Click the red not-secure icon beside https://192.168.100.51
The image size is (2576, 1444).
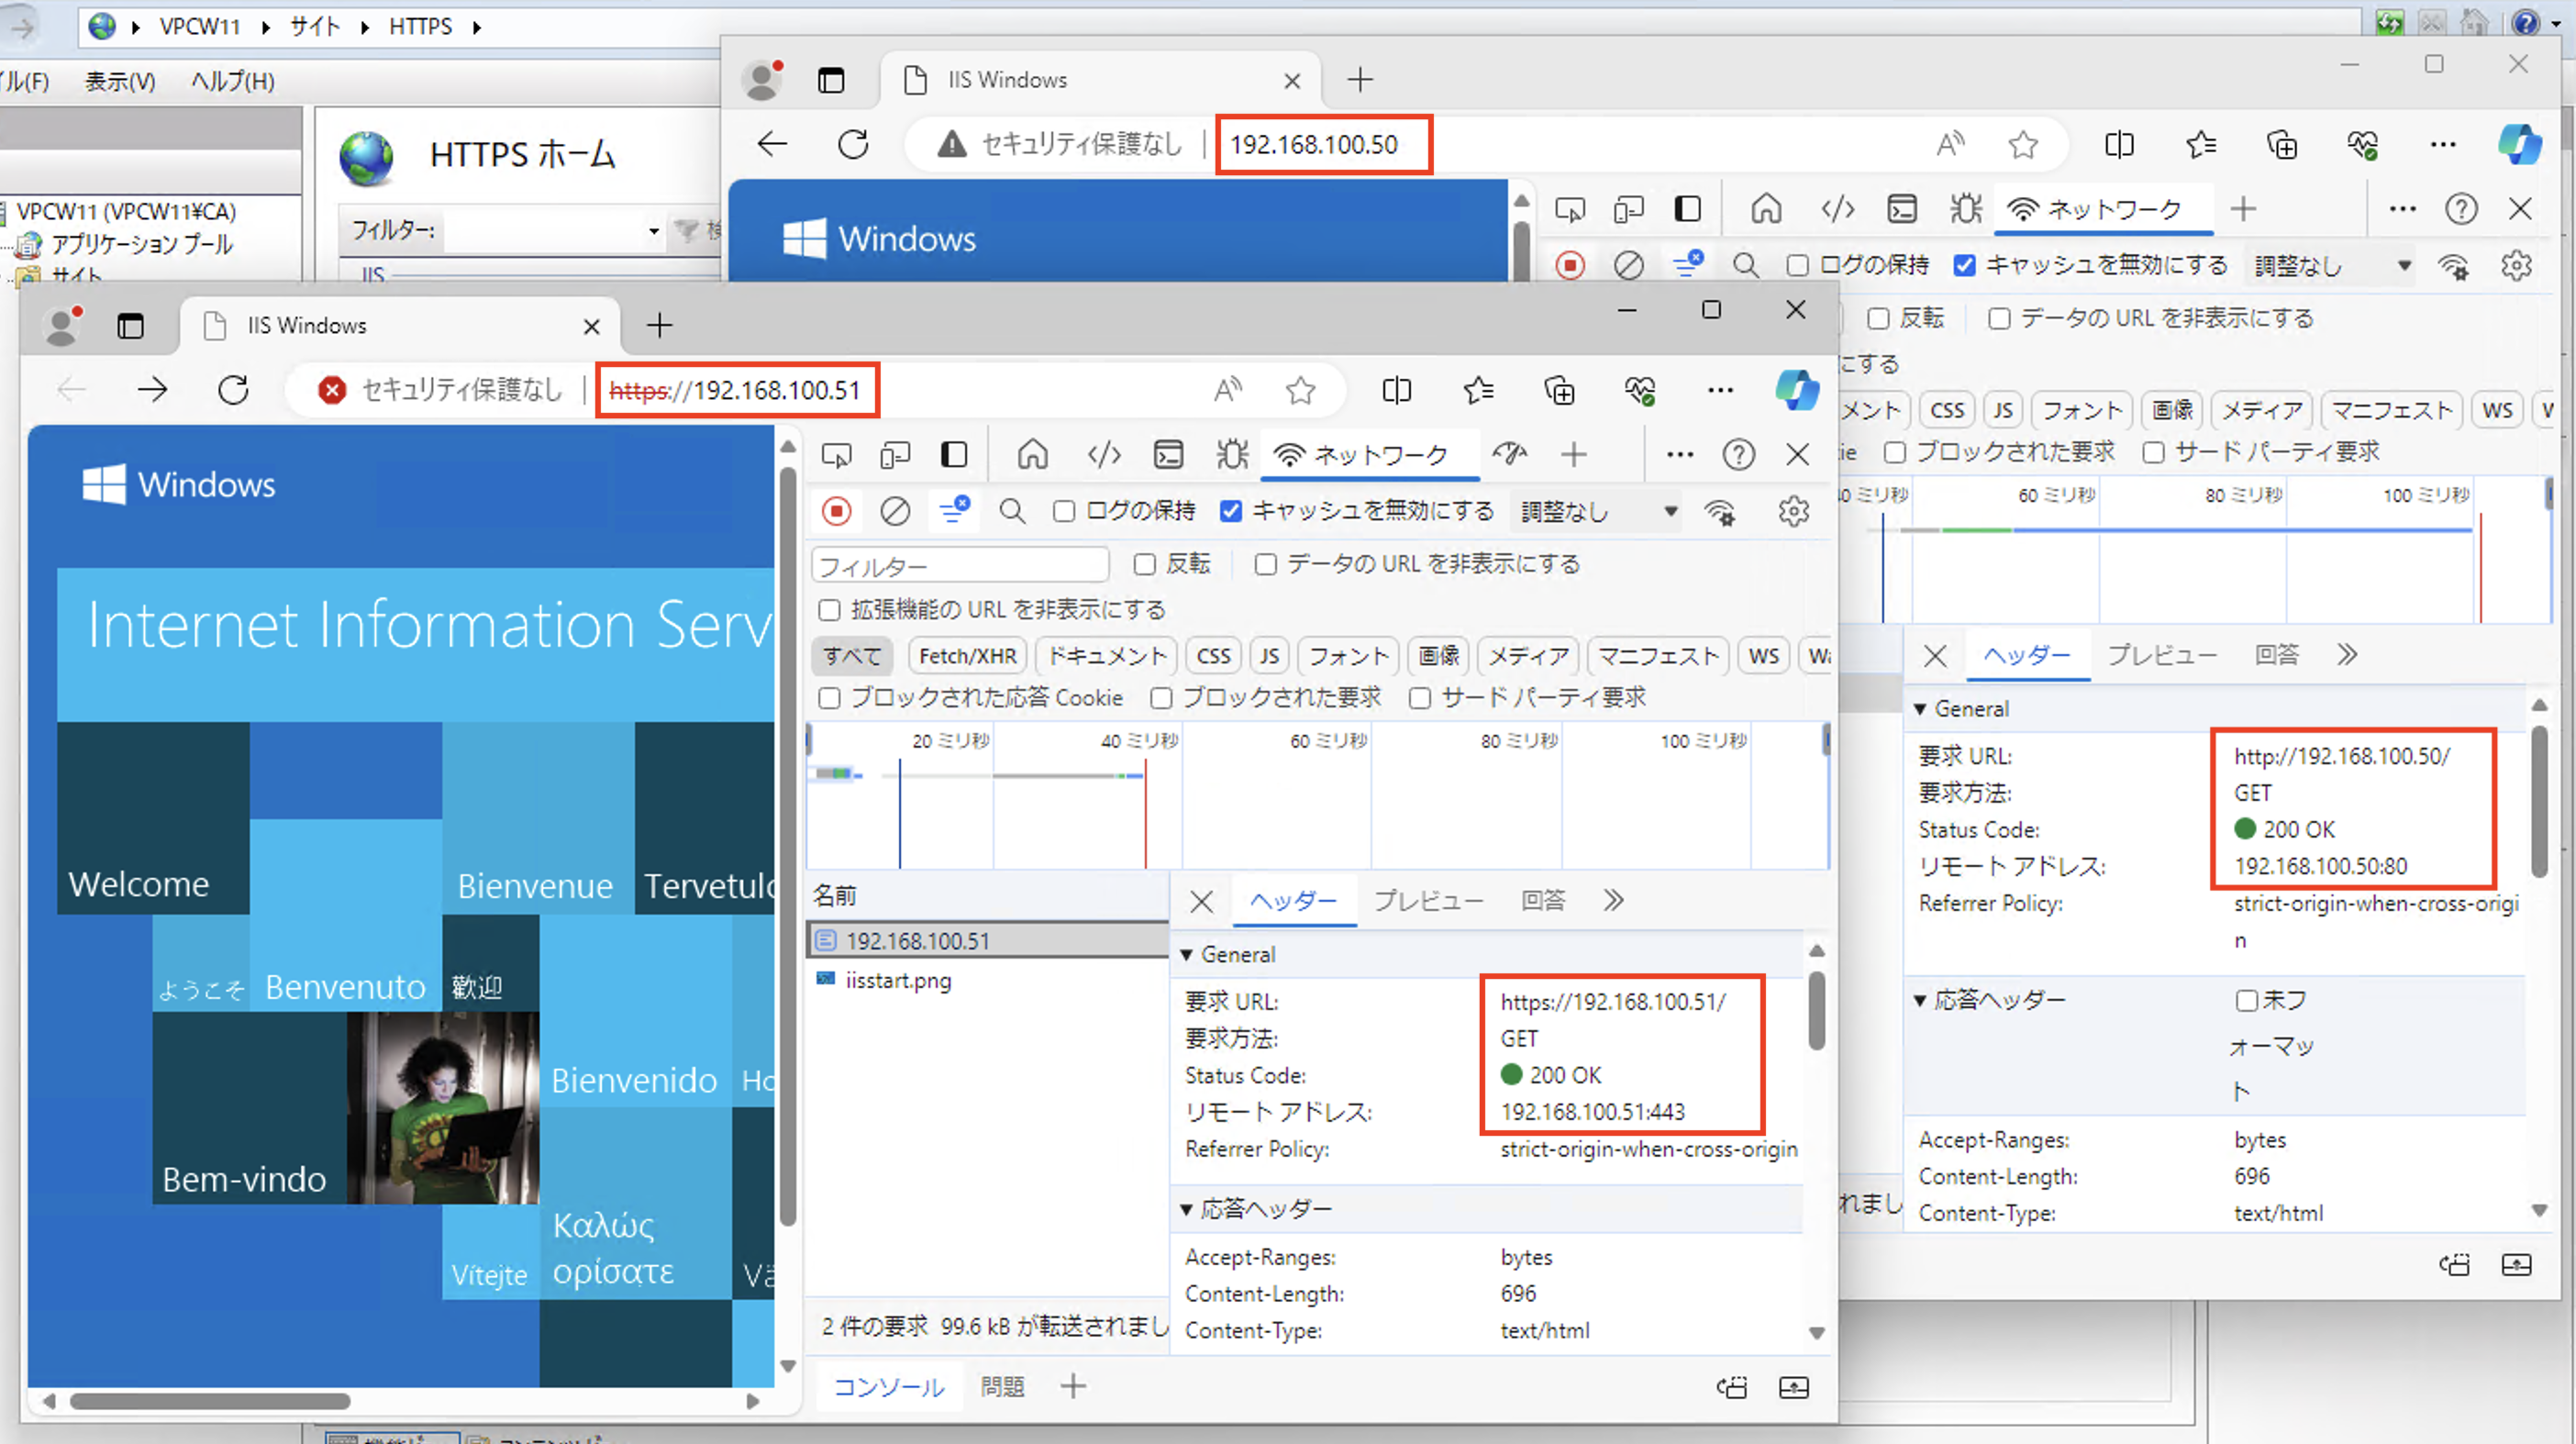[x=332, y=389]
